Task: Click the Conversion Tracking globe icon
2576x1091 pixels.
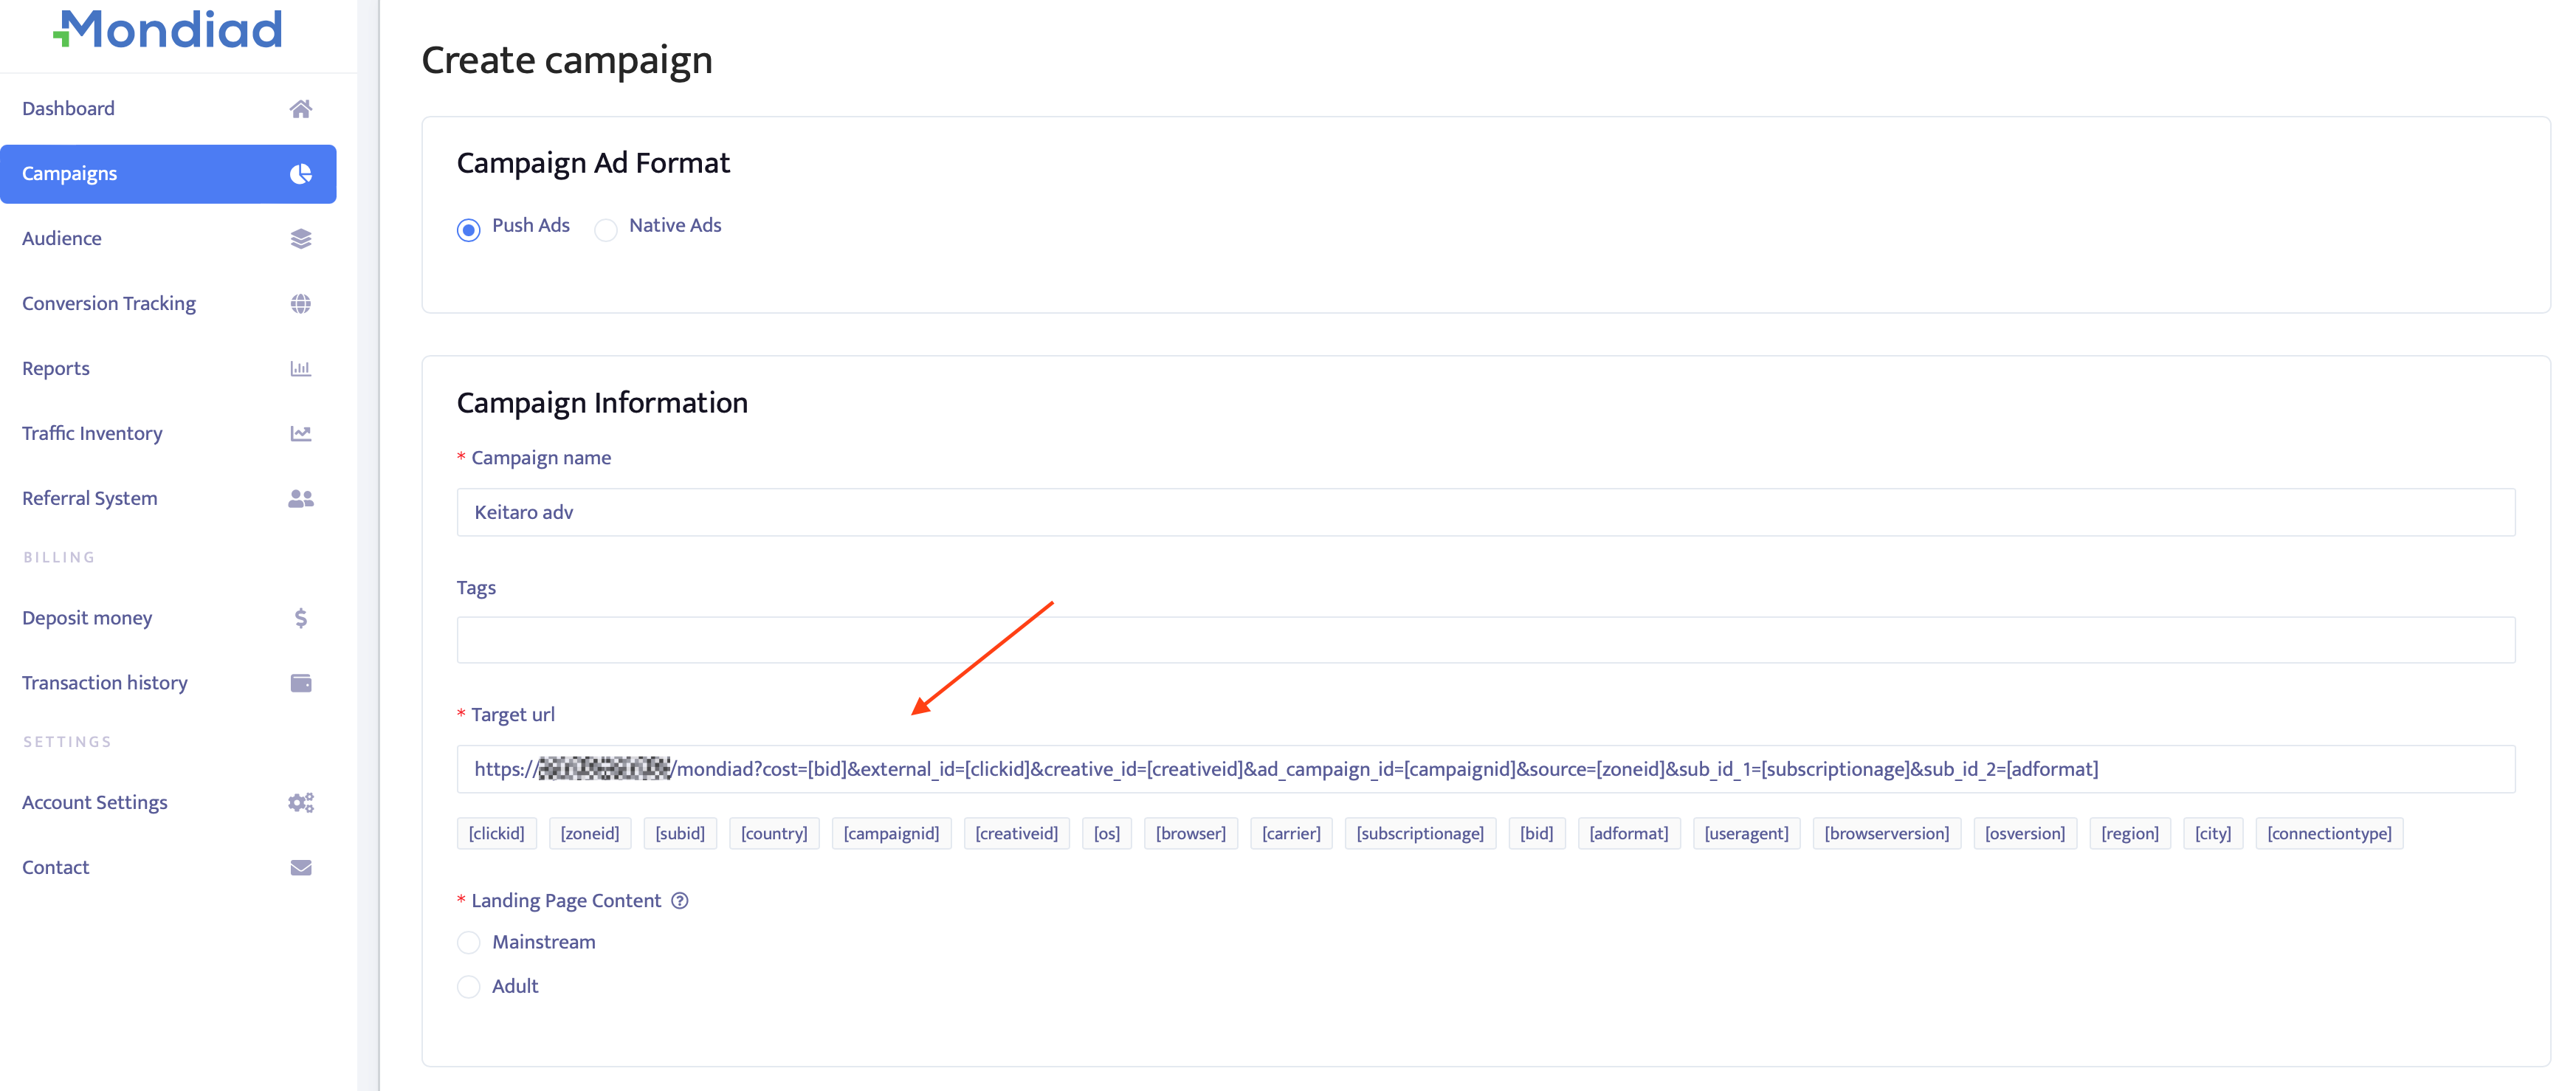Action: coord(300,304)
